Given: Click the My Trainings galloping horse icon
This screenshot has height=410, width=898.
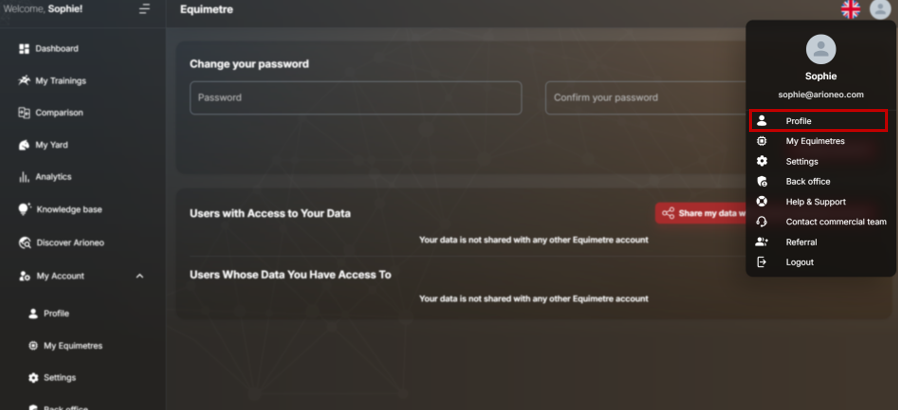Looking at the screenshot, I should [x=24, y=81].
